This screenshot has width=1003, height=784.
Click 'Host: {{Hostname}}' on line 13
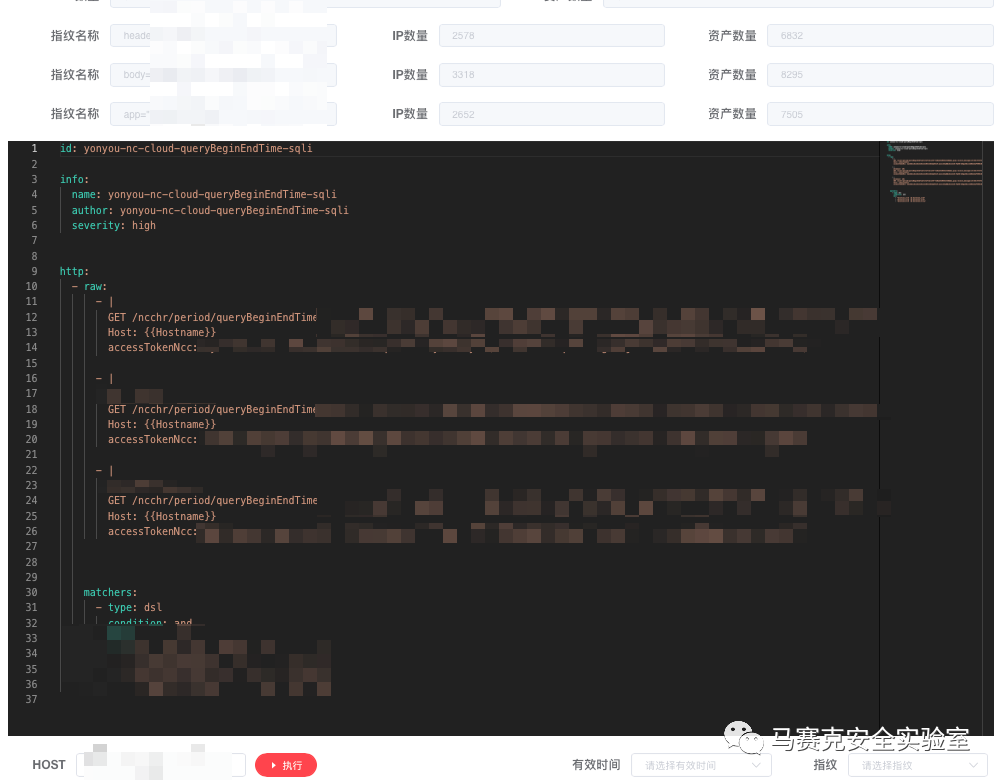[x=162, y=333]
